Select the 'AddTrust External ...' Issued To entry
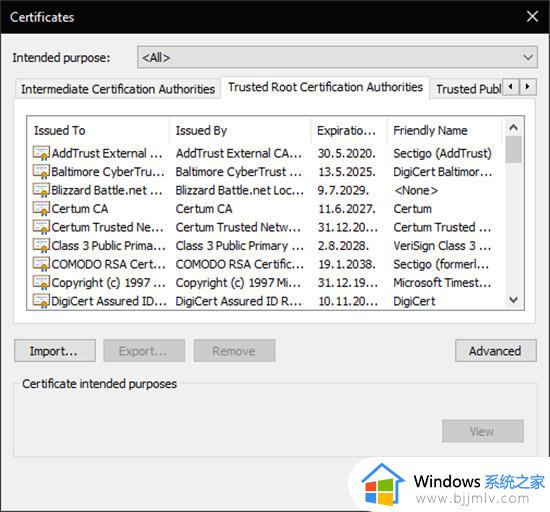Image resolution: width=550 pixels, height=512 pixels. pos(107,153)
